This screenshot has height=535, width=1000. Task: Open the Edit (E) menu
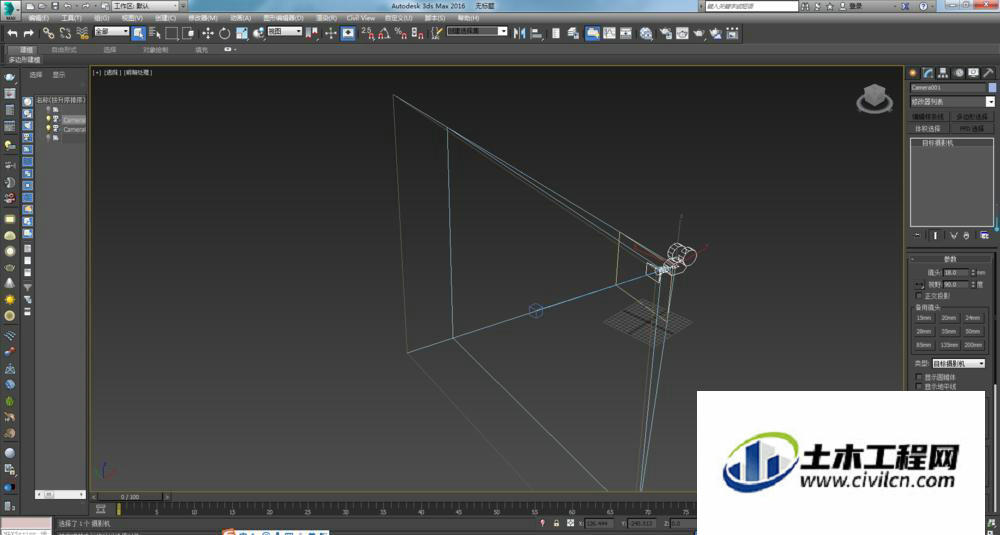point(39,18)
